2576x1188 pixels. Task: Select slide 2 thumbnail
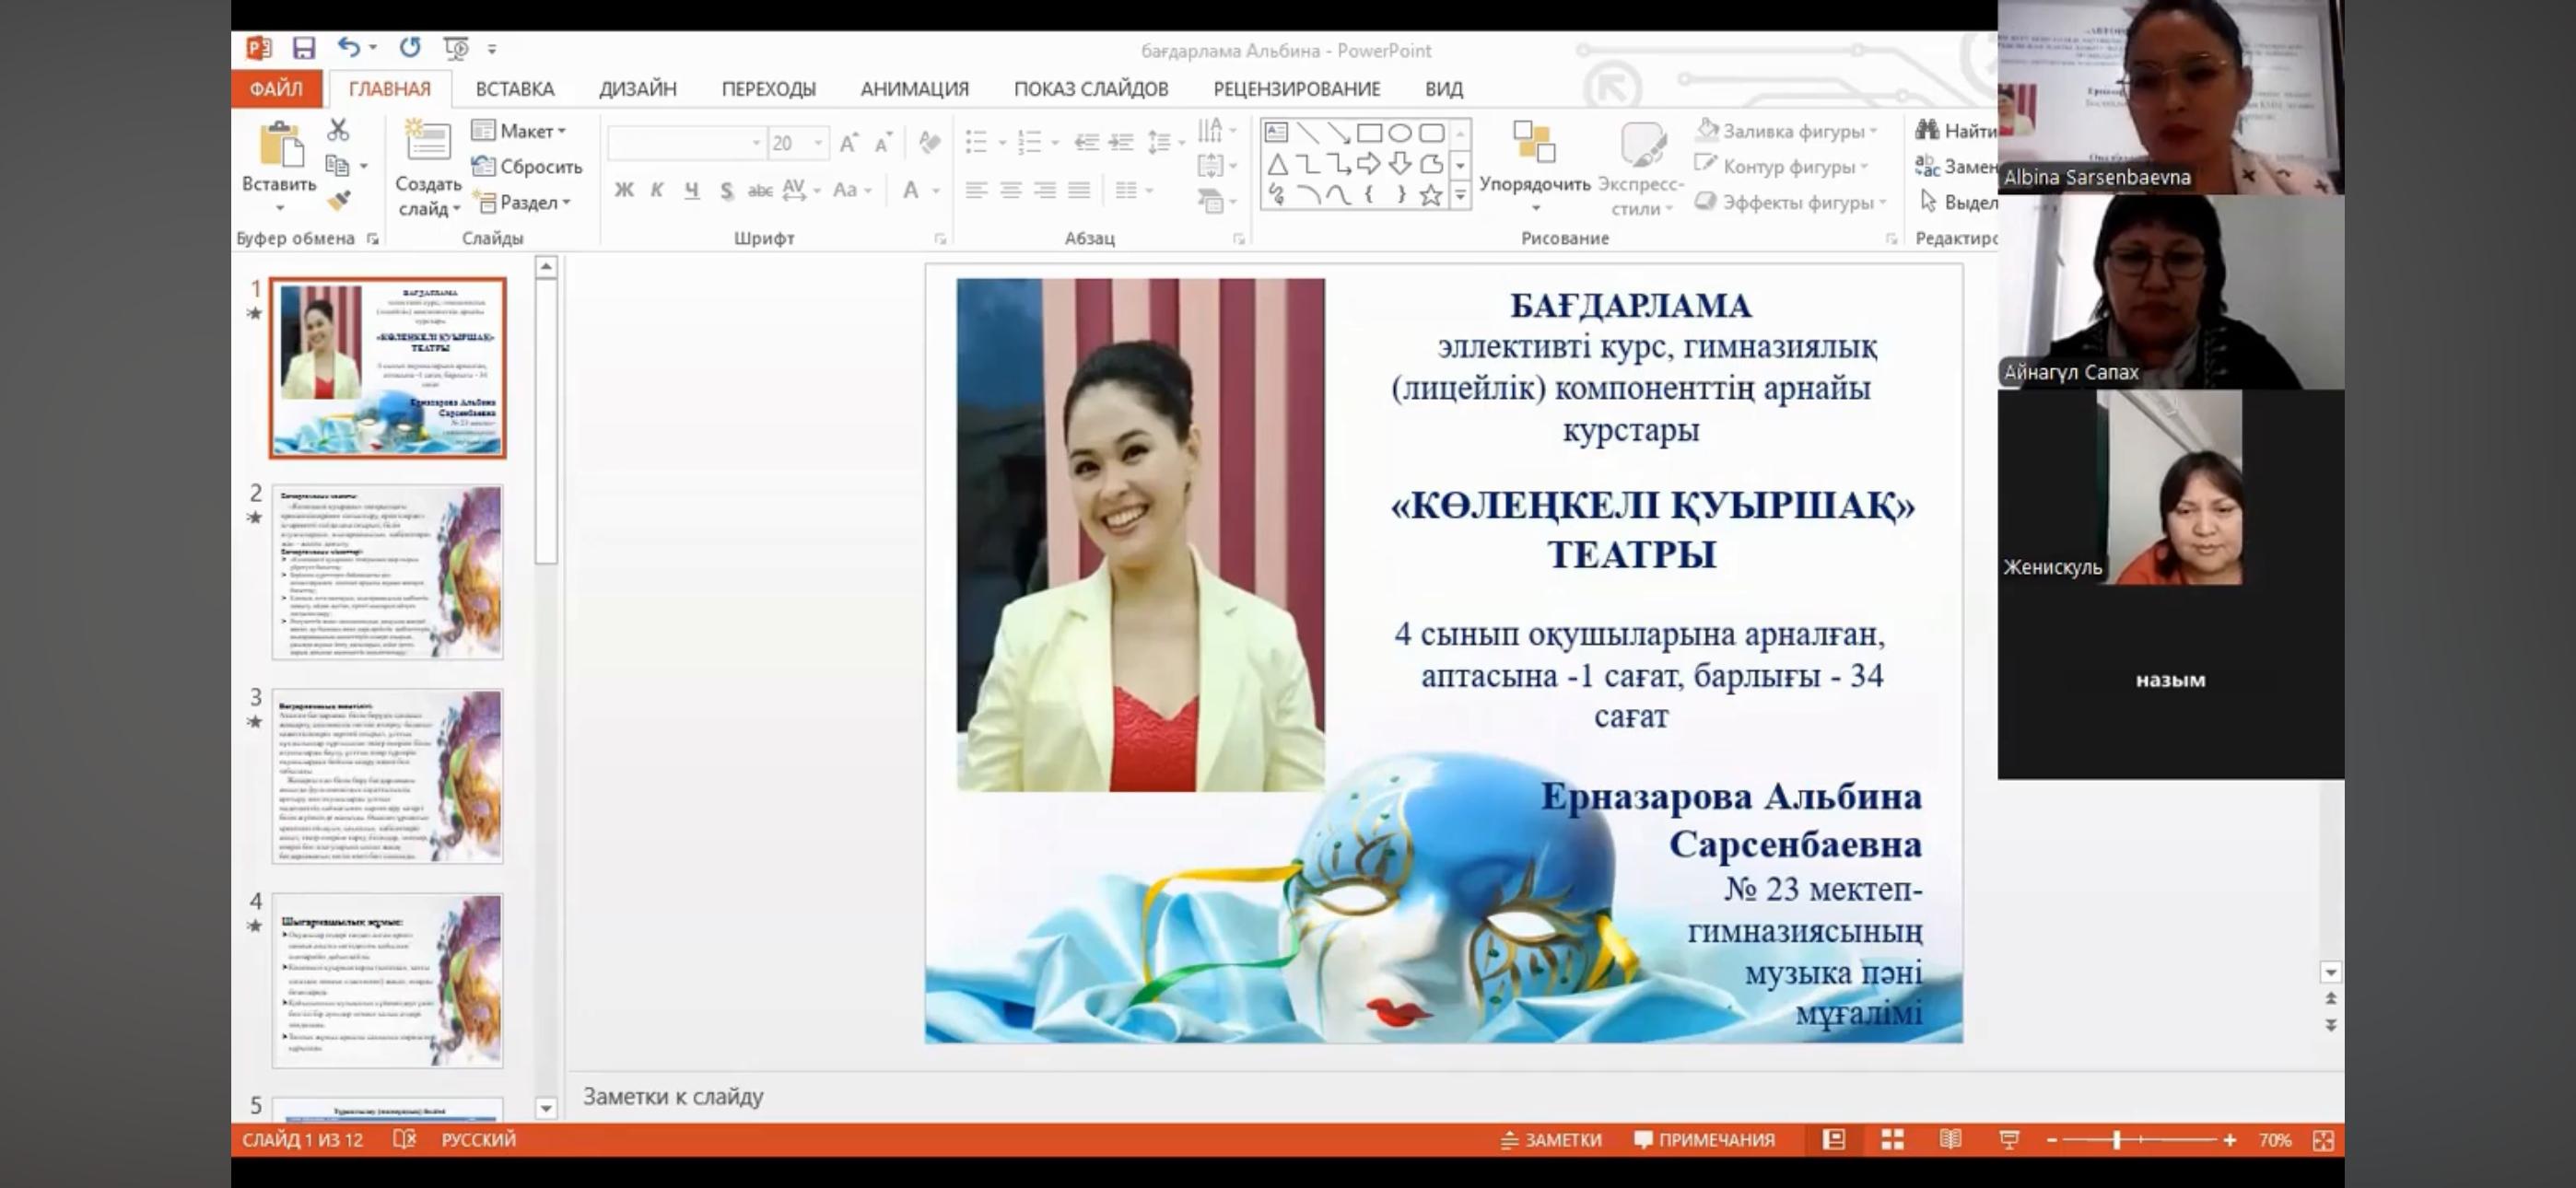pyautogui.click(x=387, y=572)
